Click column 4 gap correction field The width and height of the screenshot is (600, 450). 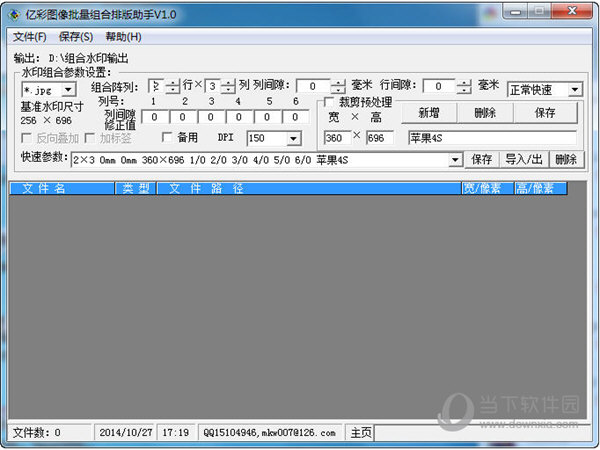(x=239, y=117)
